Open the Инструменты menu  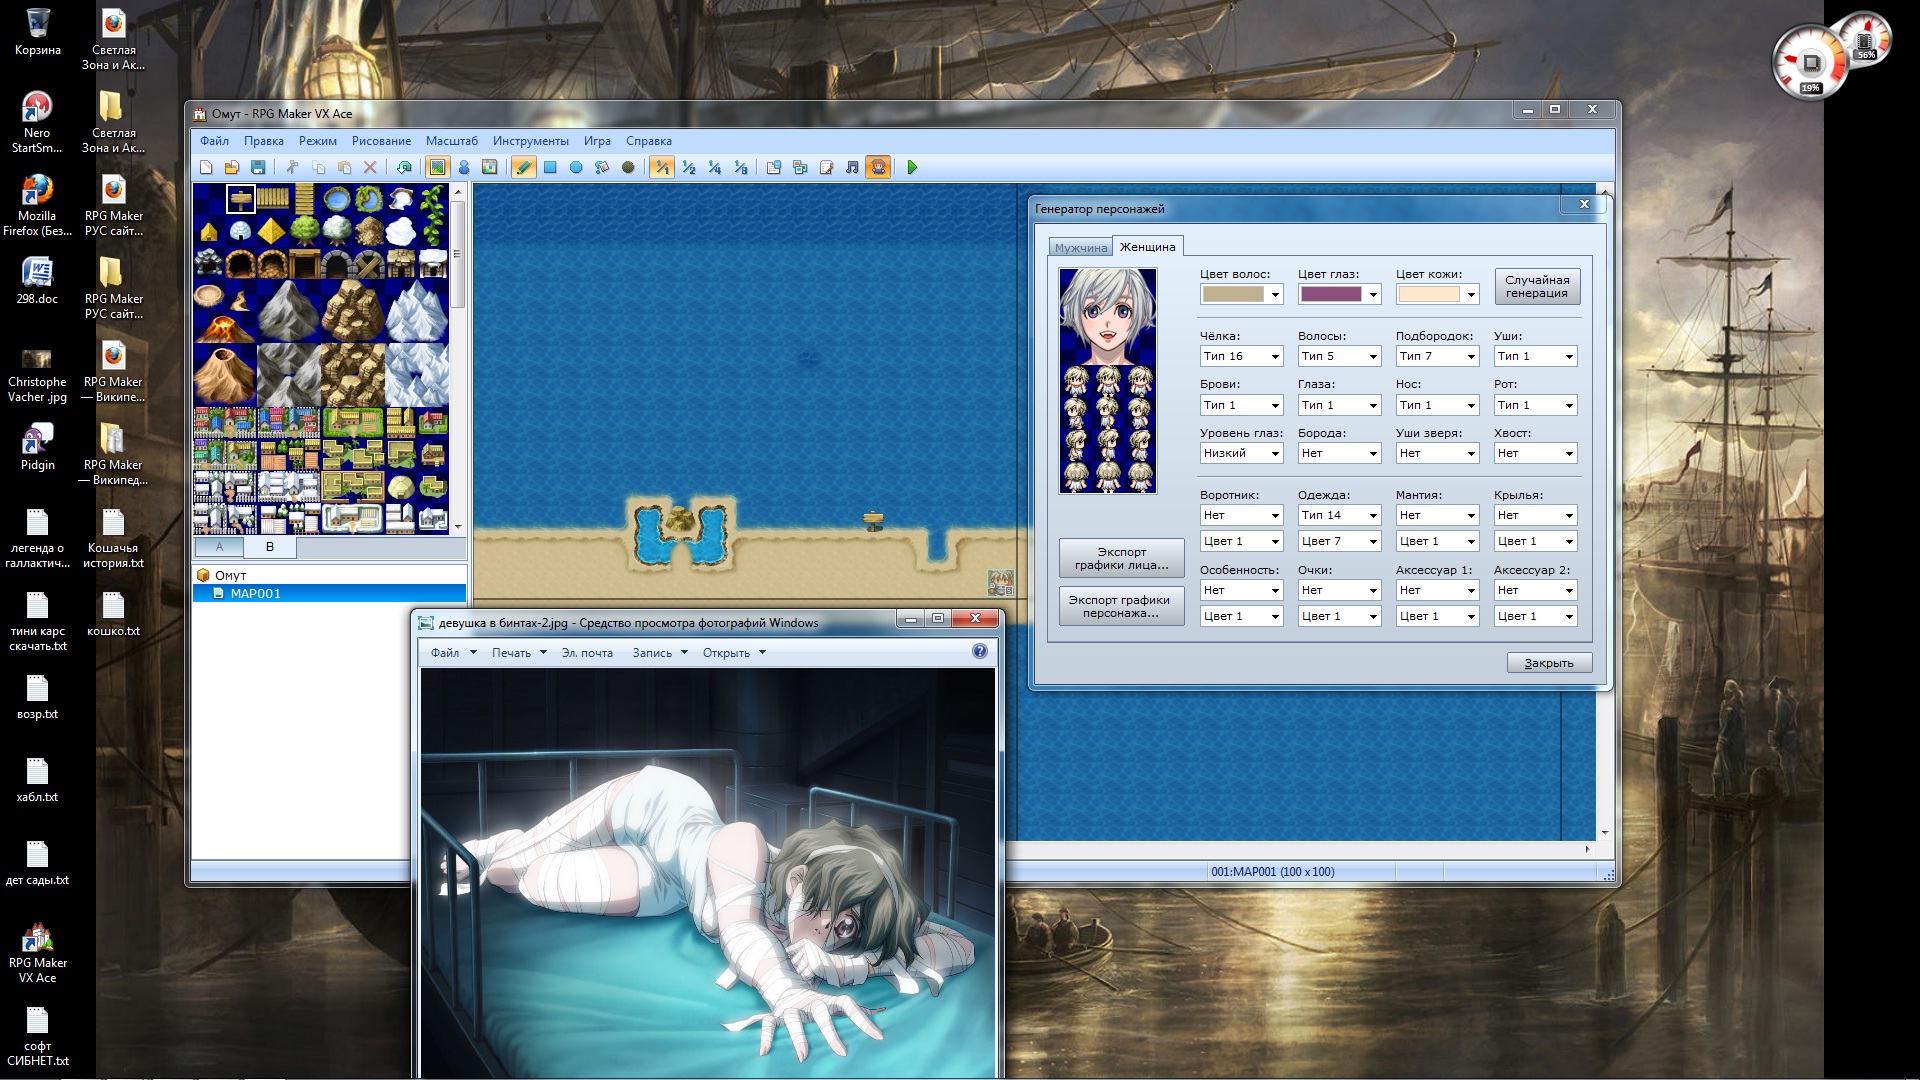click(x=530, y=141)
